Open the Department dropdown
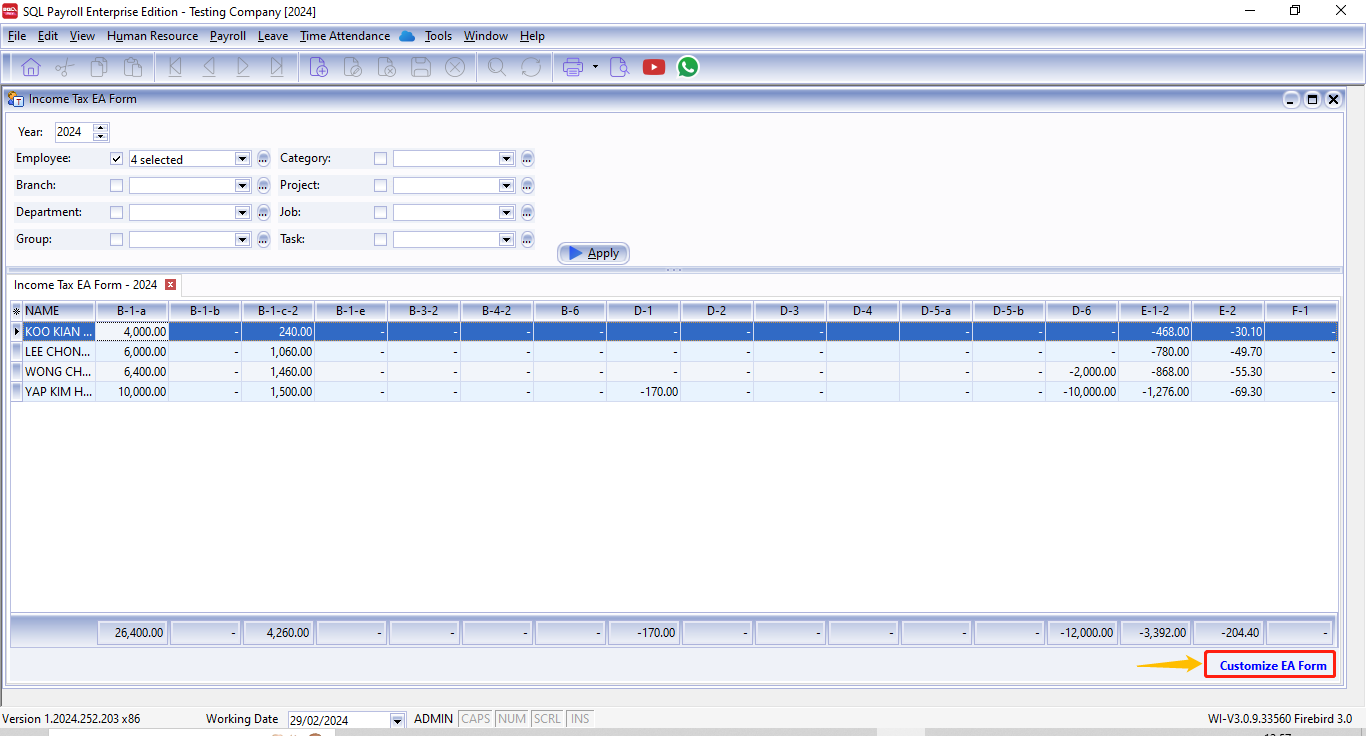1366x736 pixels. [x=242, y=213]
